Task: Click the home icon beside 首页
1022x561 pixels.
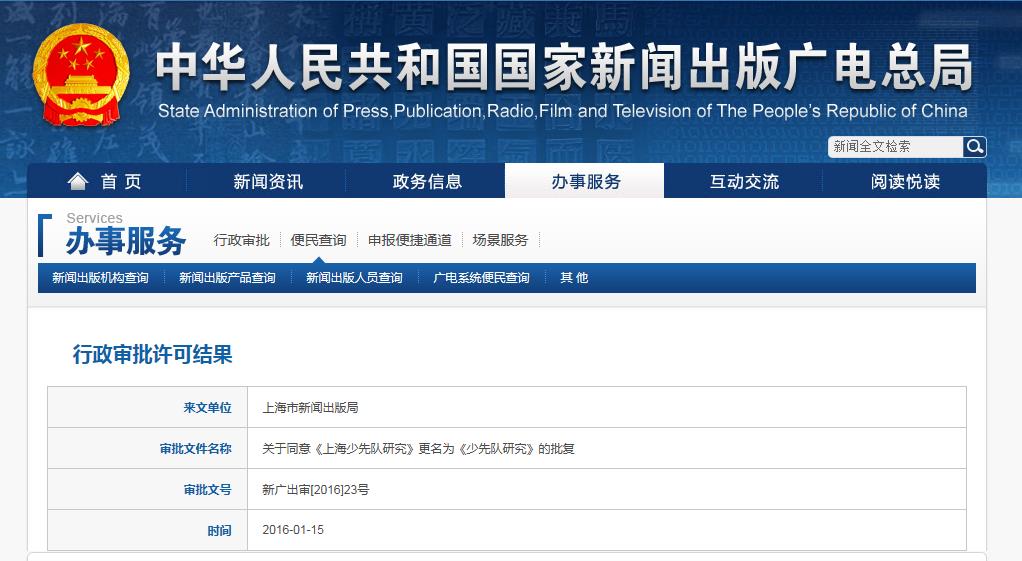Action: coord(78,181)
